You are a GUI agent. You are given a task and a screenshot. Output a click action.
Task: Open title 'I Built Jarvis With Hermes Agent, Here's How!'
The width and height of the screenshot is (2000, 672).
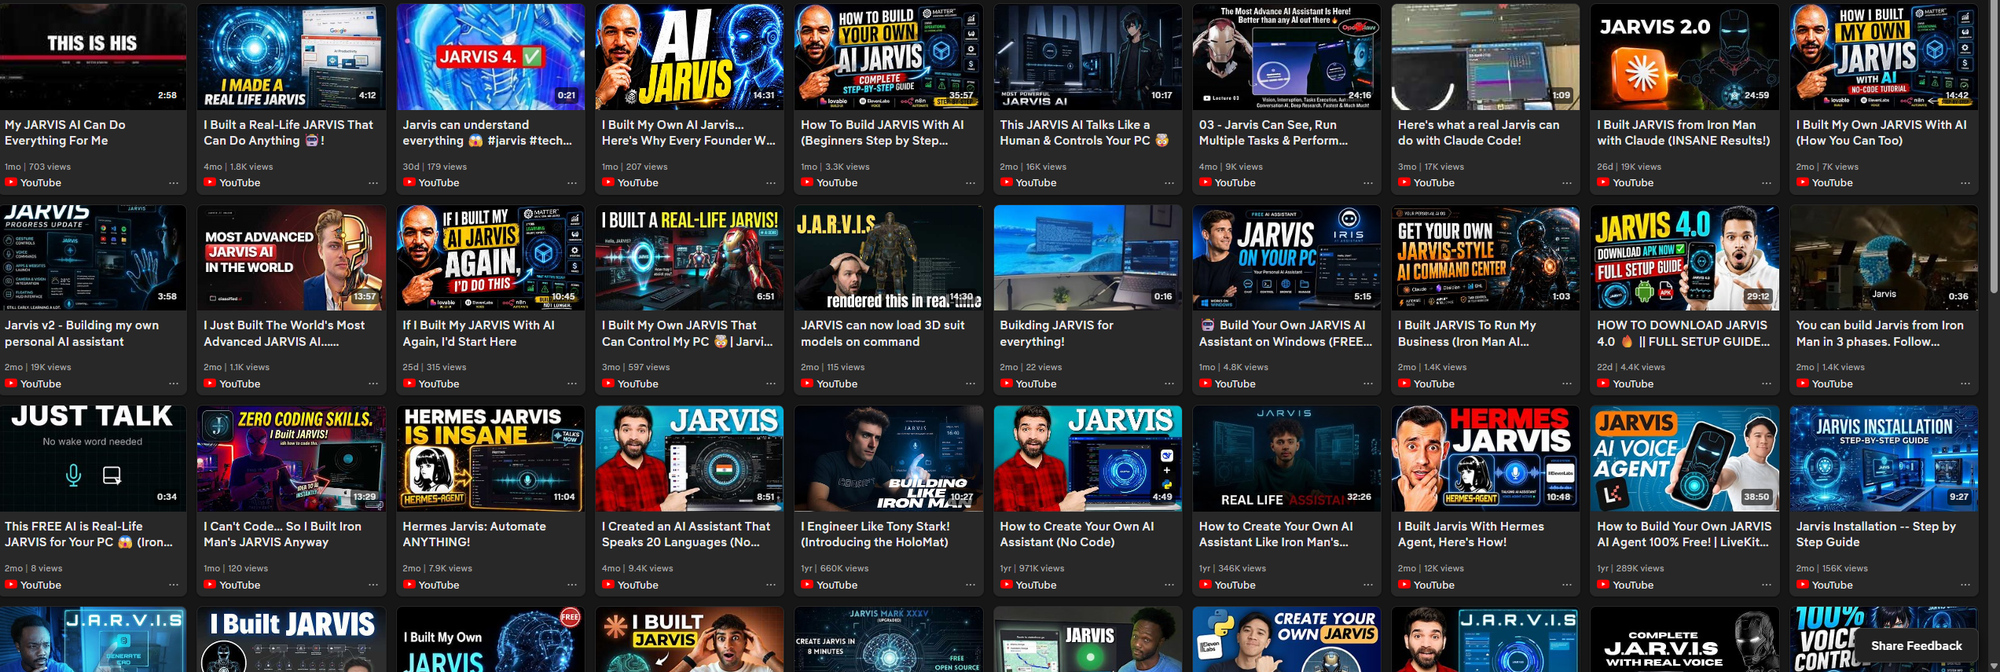click(x=1470, y=534)
